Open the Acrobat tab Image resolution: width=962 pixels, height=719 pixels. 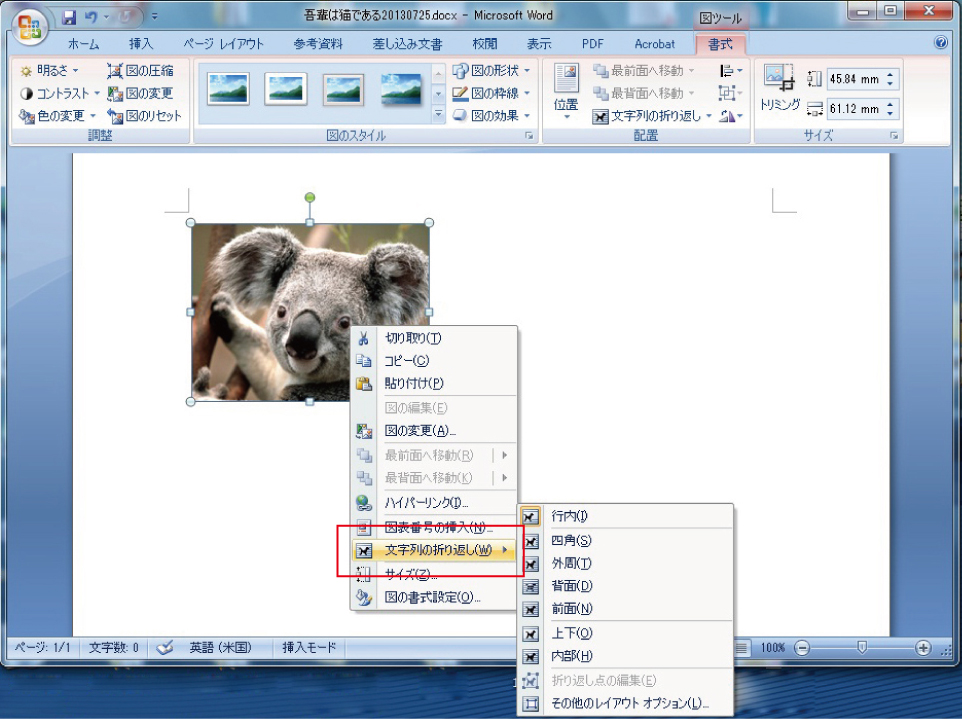point(654,44)
